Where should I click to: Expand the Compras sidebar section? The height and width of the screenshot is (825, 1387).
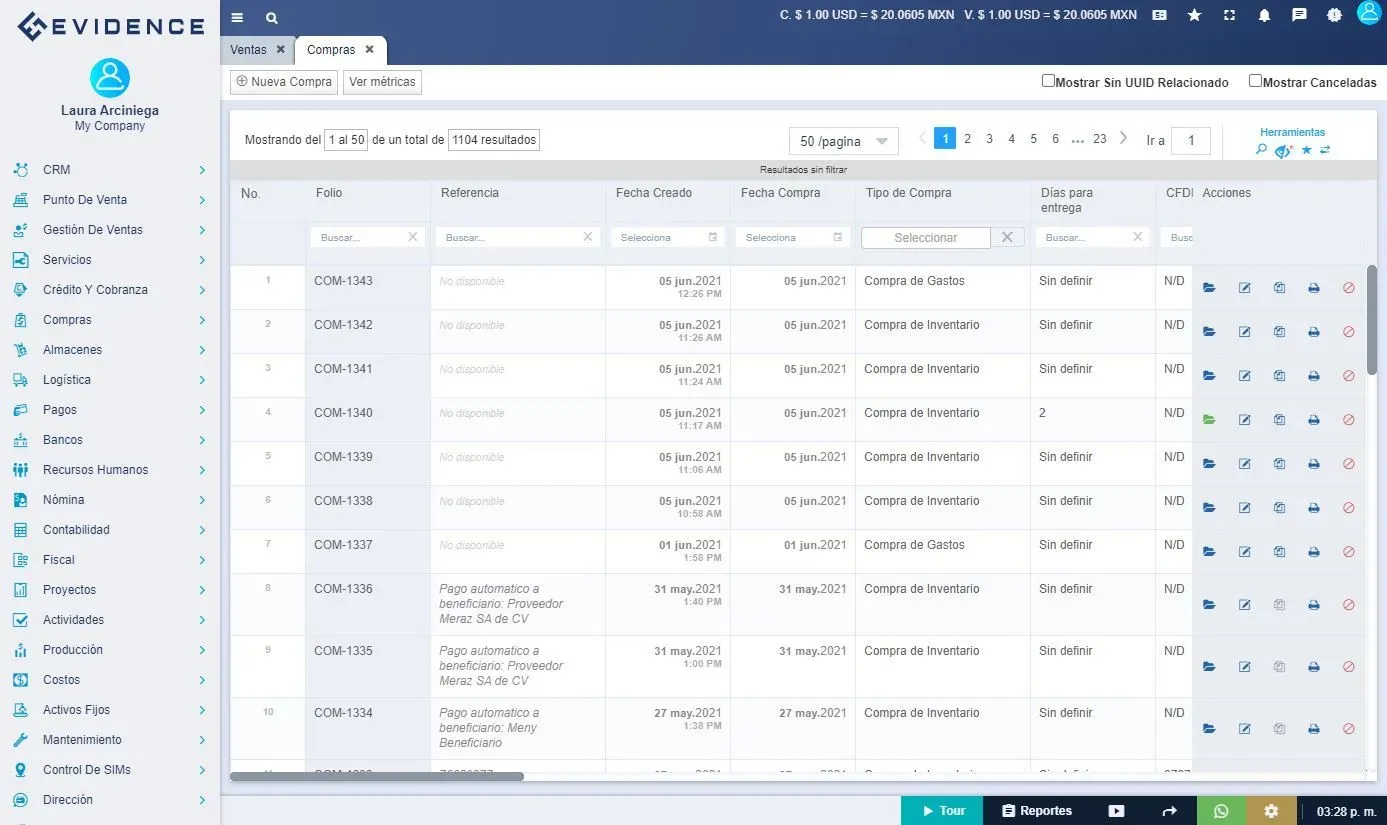tap(110, 319)
